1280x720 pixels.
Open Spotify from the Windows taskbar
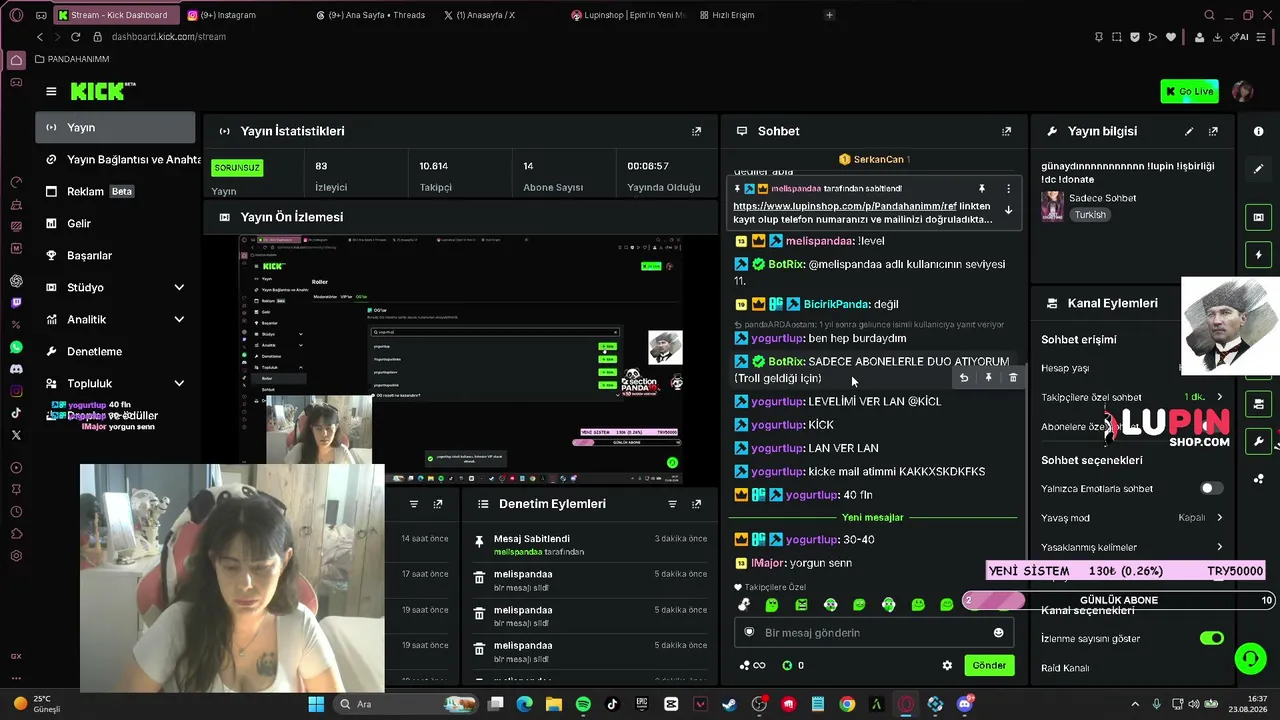583,704
